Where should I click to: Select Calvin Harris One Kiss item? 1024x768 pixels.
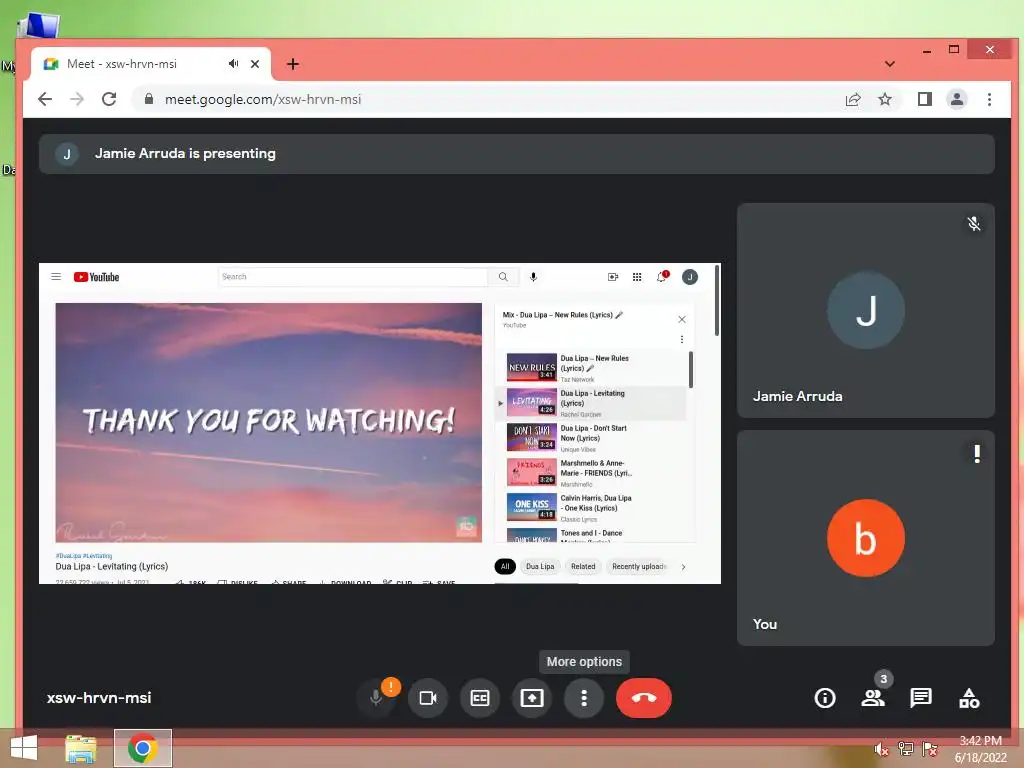[591, 508]
